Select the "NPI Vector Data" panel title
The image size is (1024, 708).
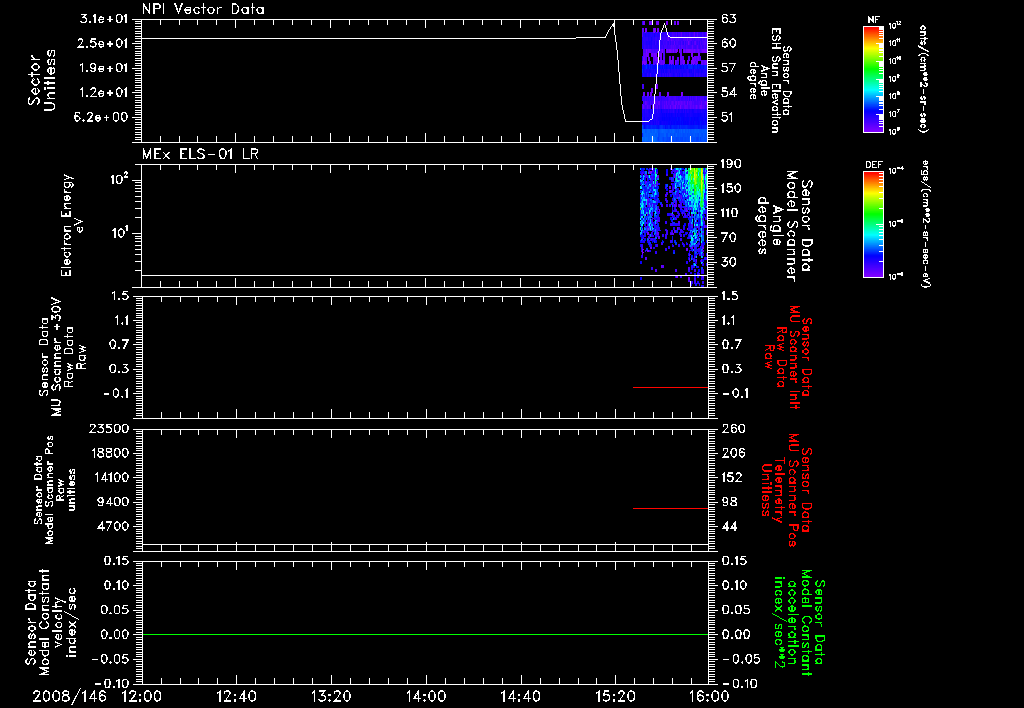203,9
